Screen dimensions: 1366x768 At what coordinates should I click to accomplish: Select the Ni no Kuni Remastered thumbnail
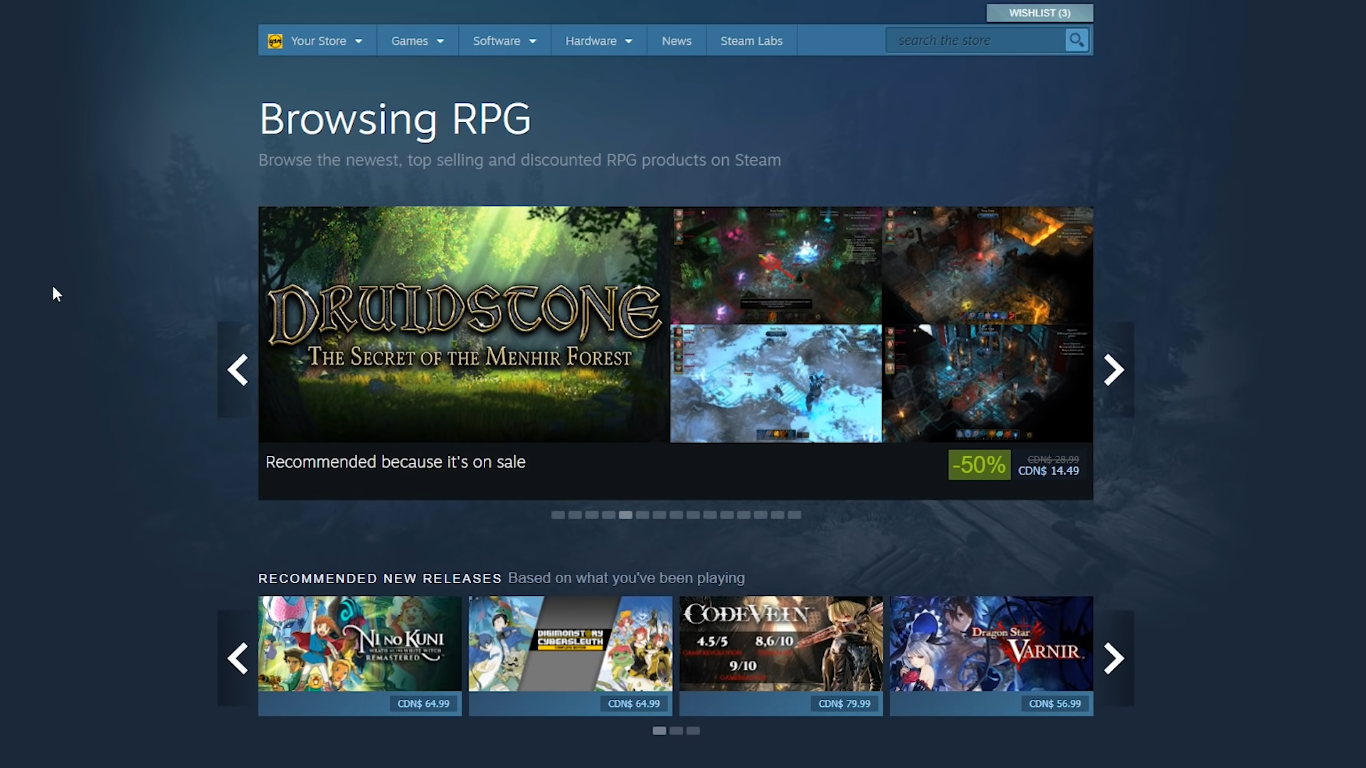[x=360, y=643]
